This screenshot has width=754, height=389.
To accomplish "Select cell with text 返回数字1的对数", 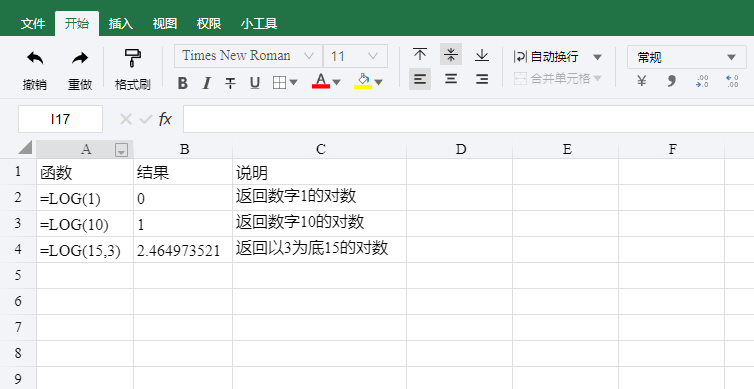I will tap(320, 198).
